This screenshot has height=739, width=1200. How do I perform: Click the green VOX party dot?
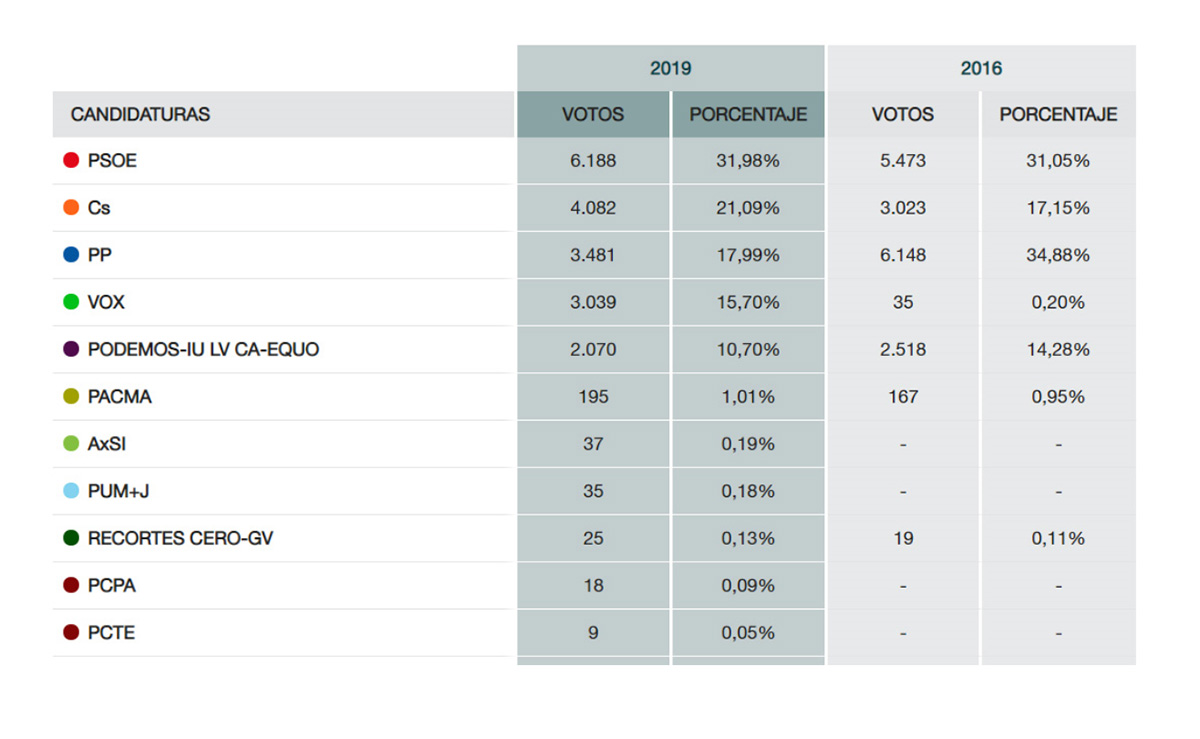coord(71,302)
